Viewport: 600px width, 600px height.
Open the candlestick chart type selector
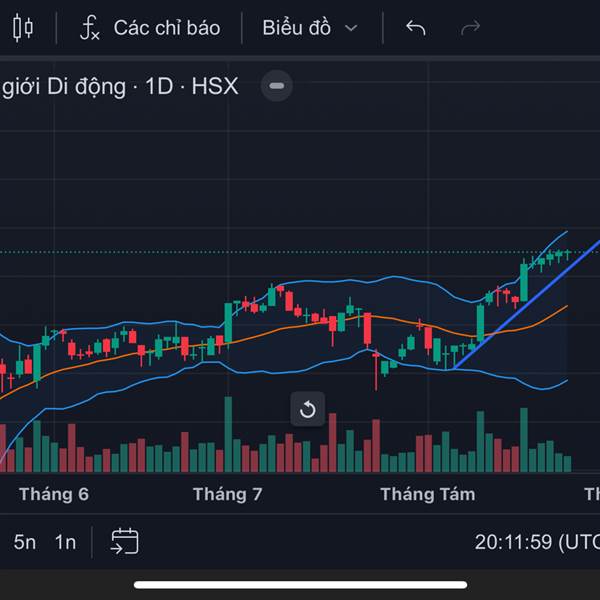[x=23, y=28]
